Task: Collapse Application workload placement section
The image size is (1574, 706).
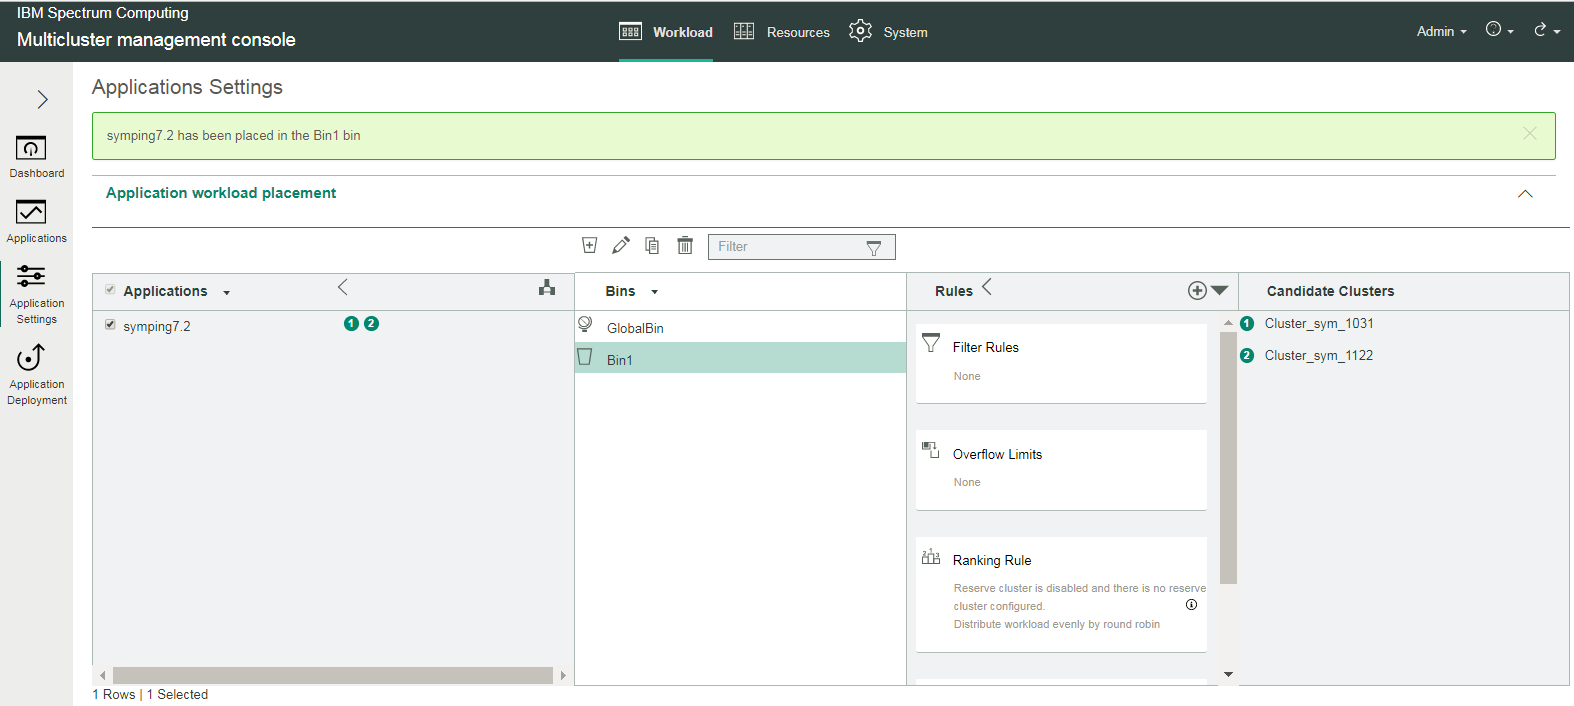Action: click(1525, 194)
